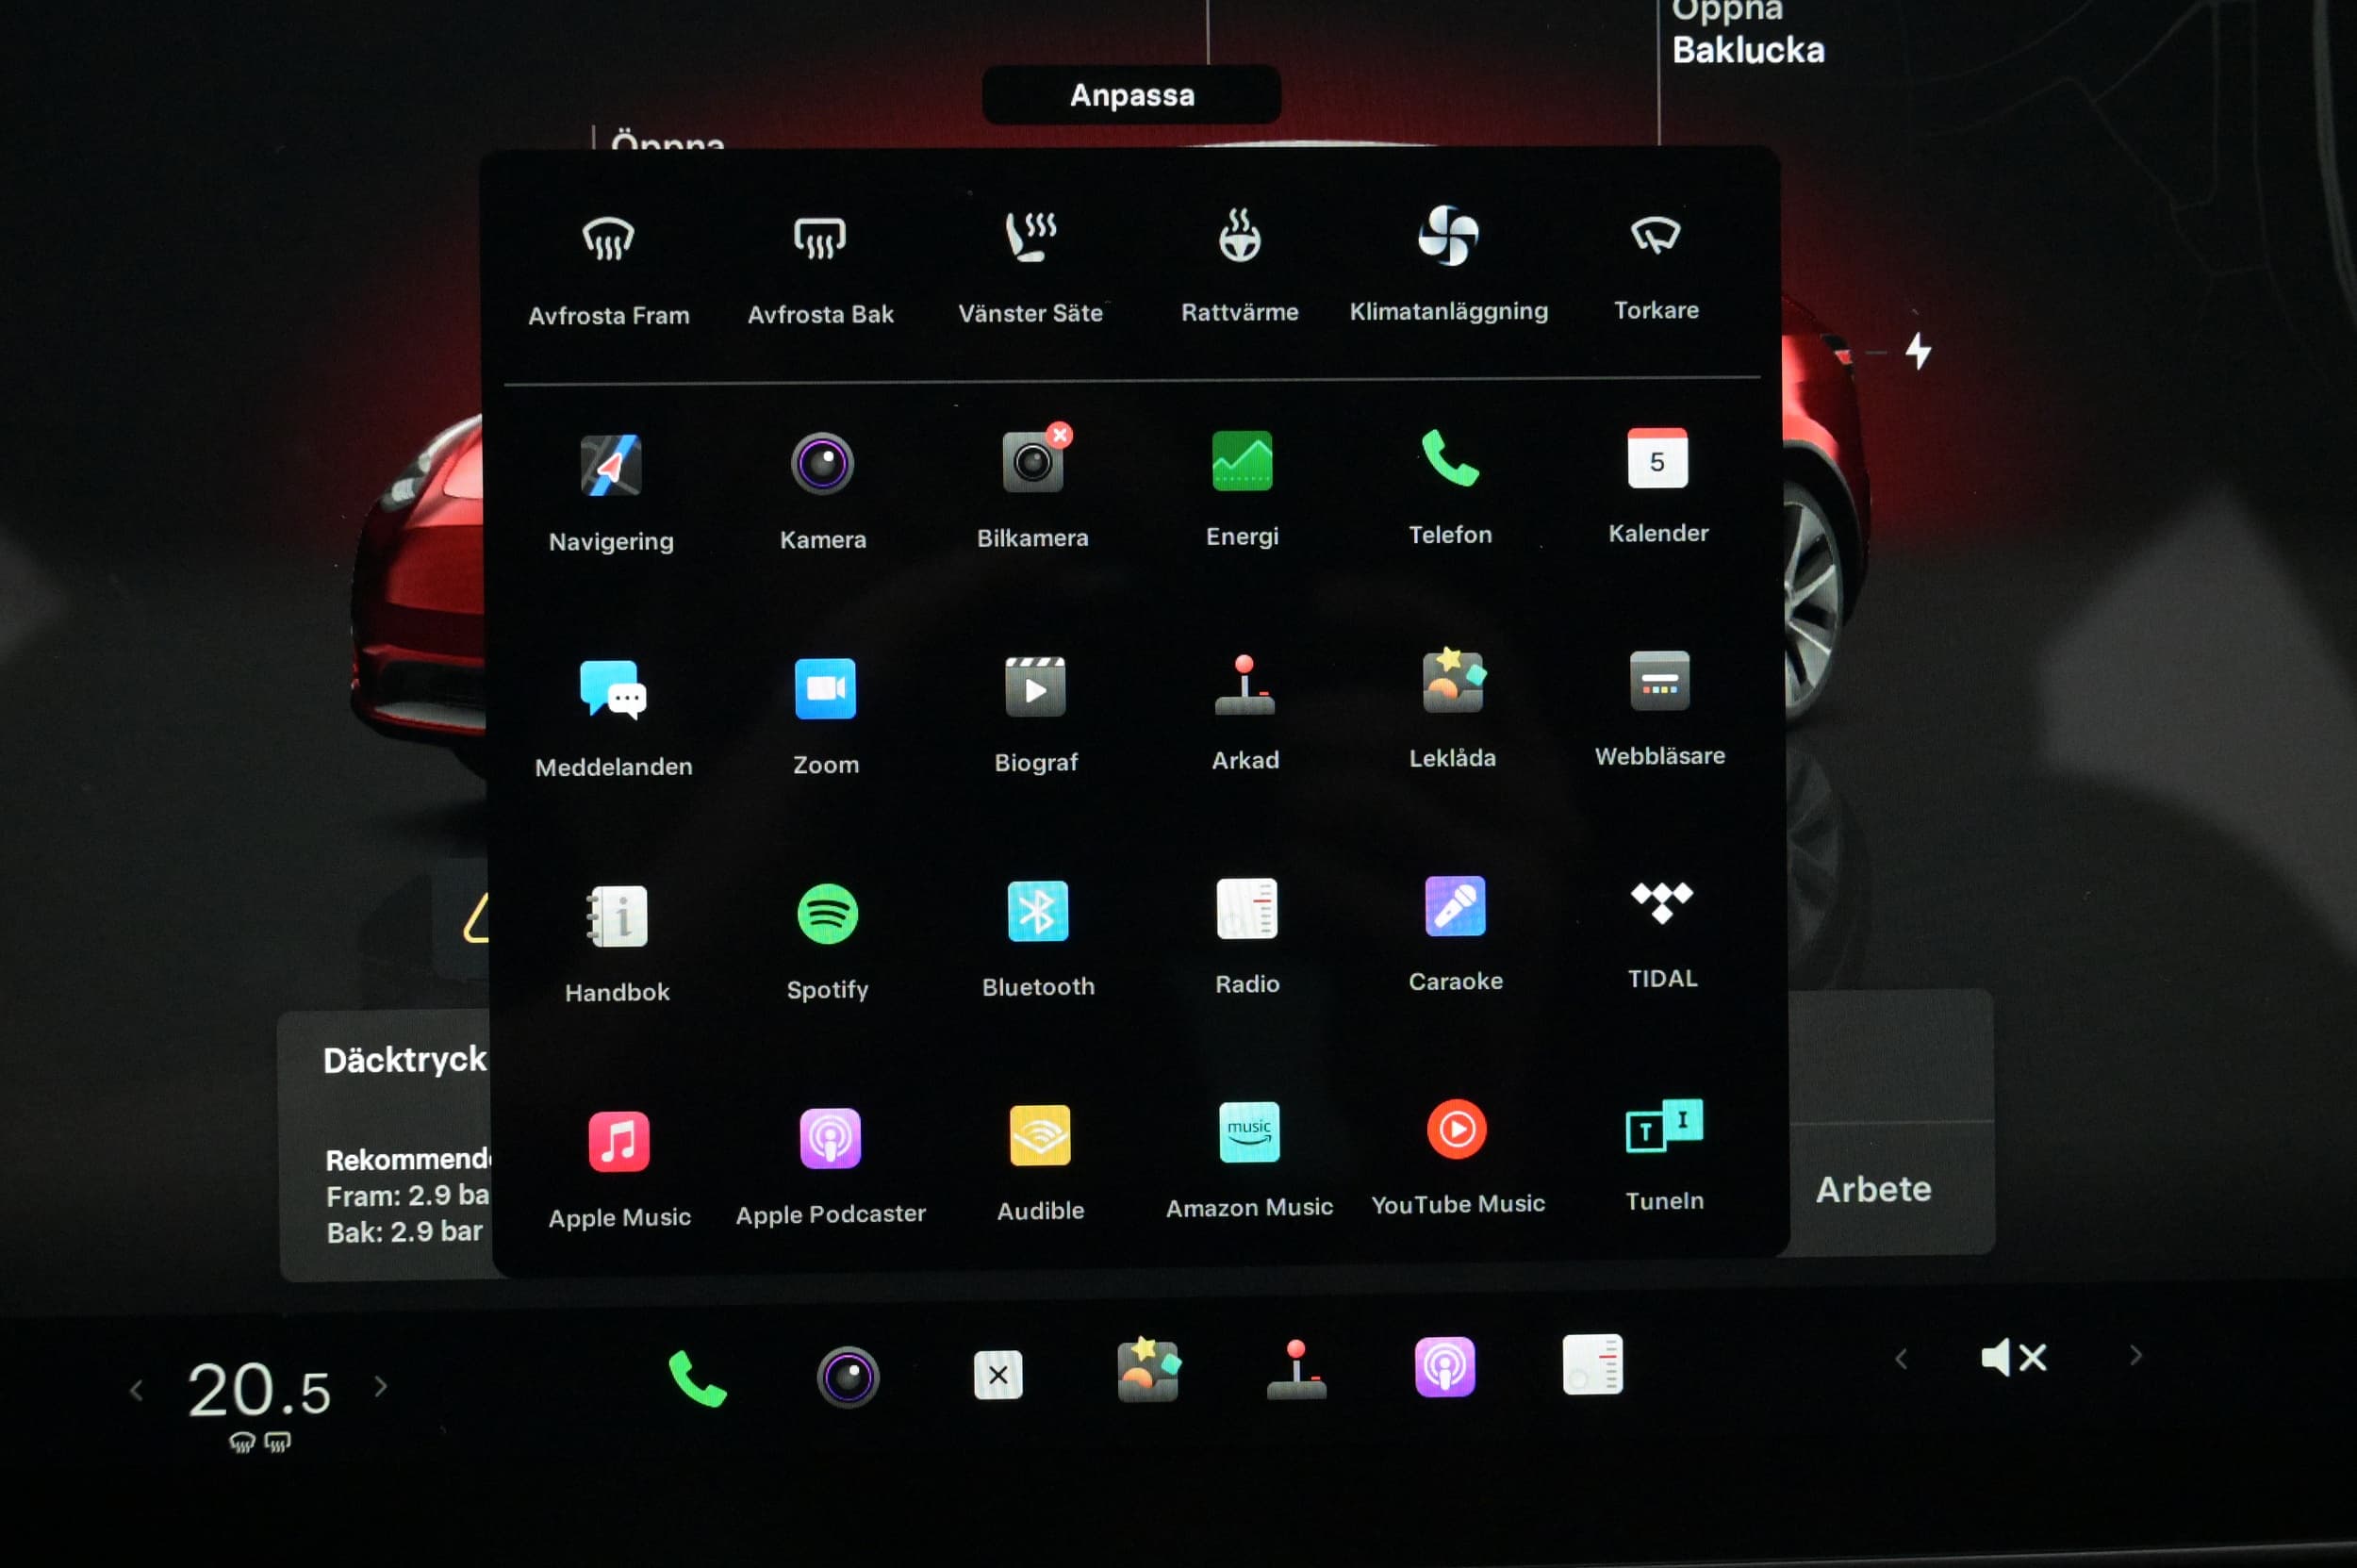Select the Arbete destination button
The image size is (2357, 1568).
point(1873,1189)
